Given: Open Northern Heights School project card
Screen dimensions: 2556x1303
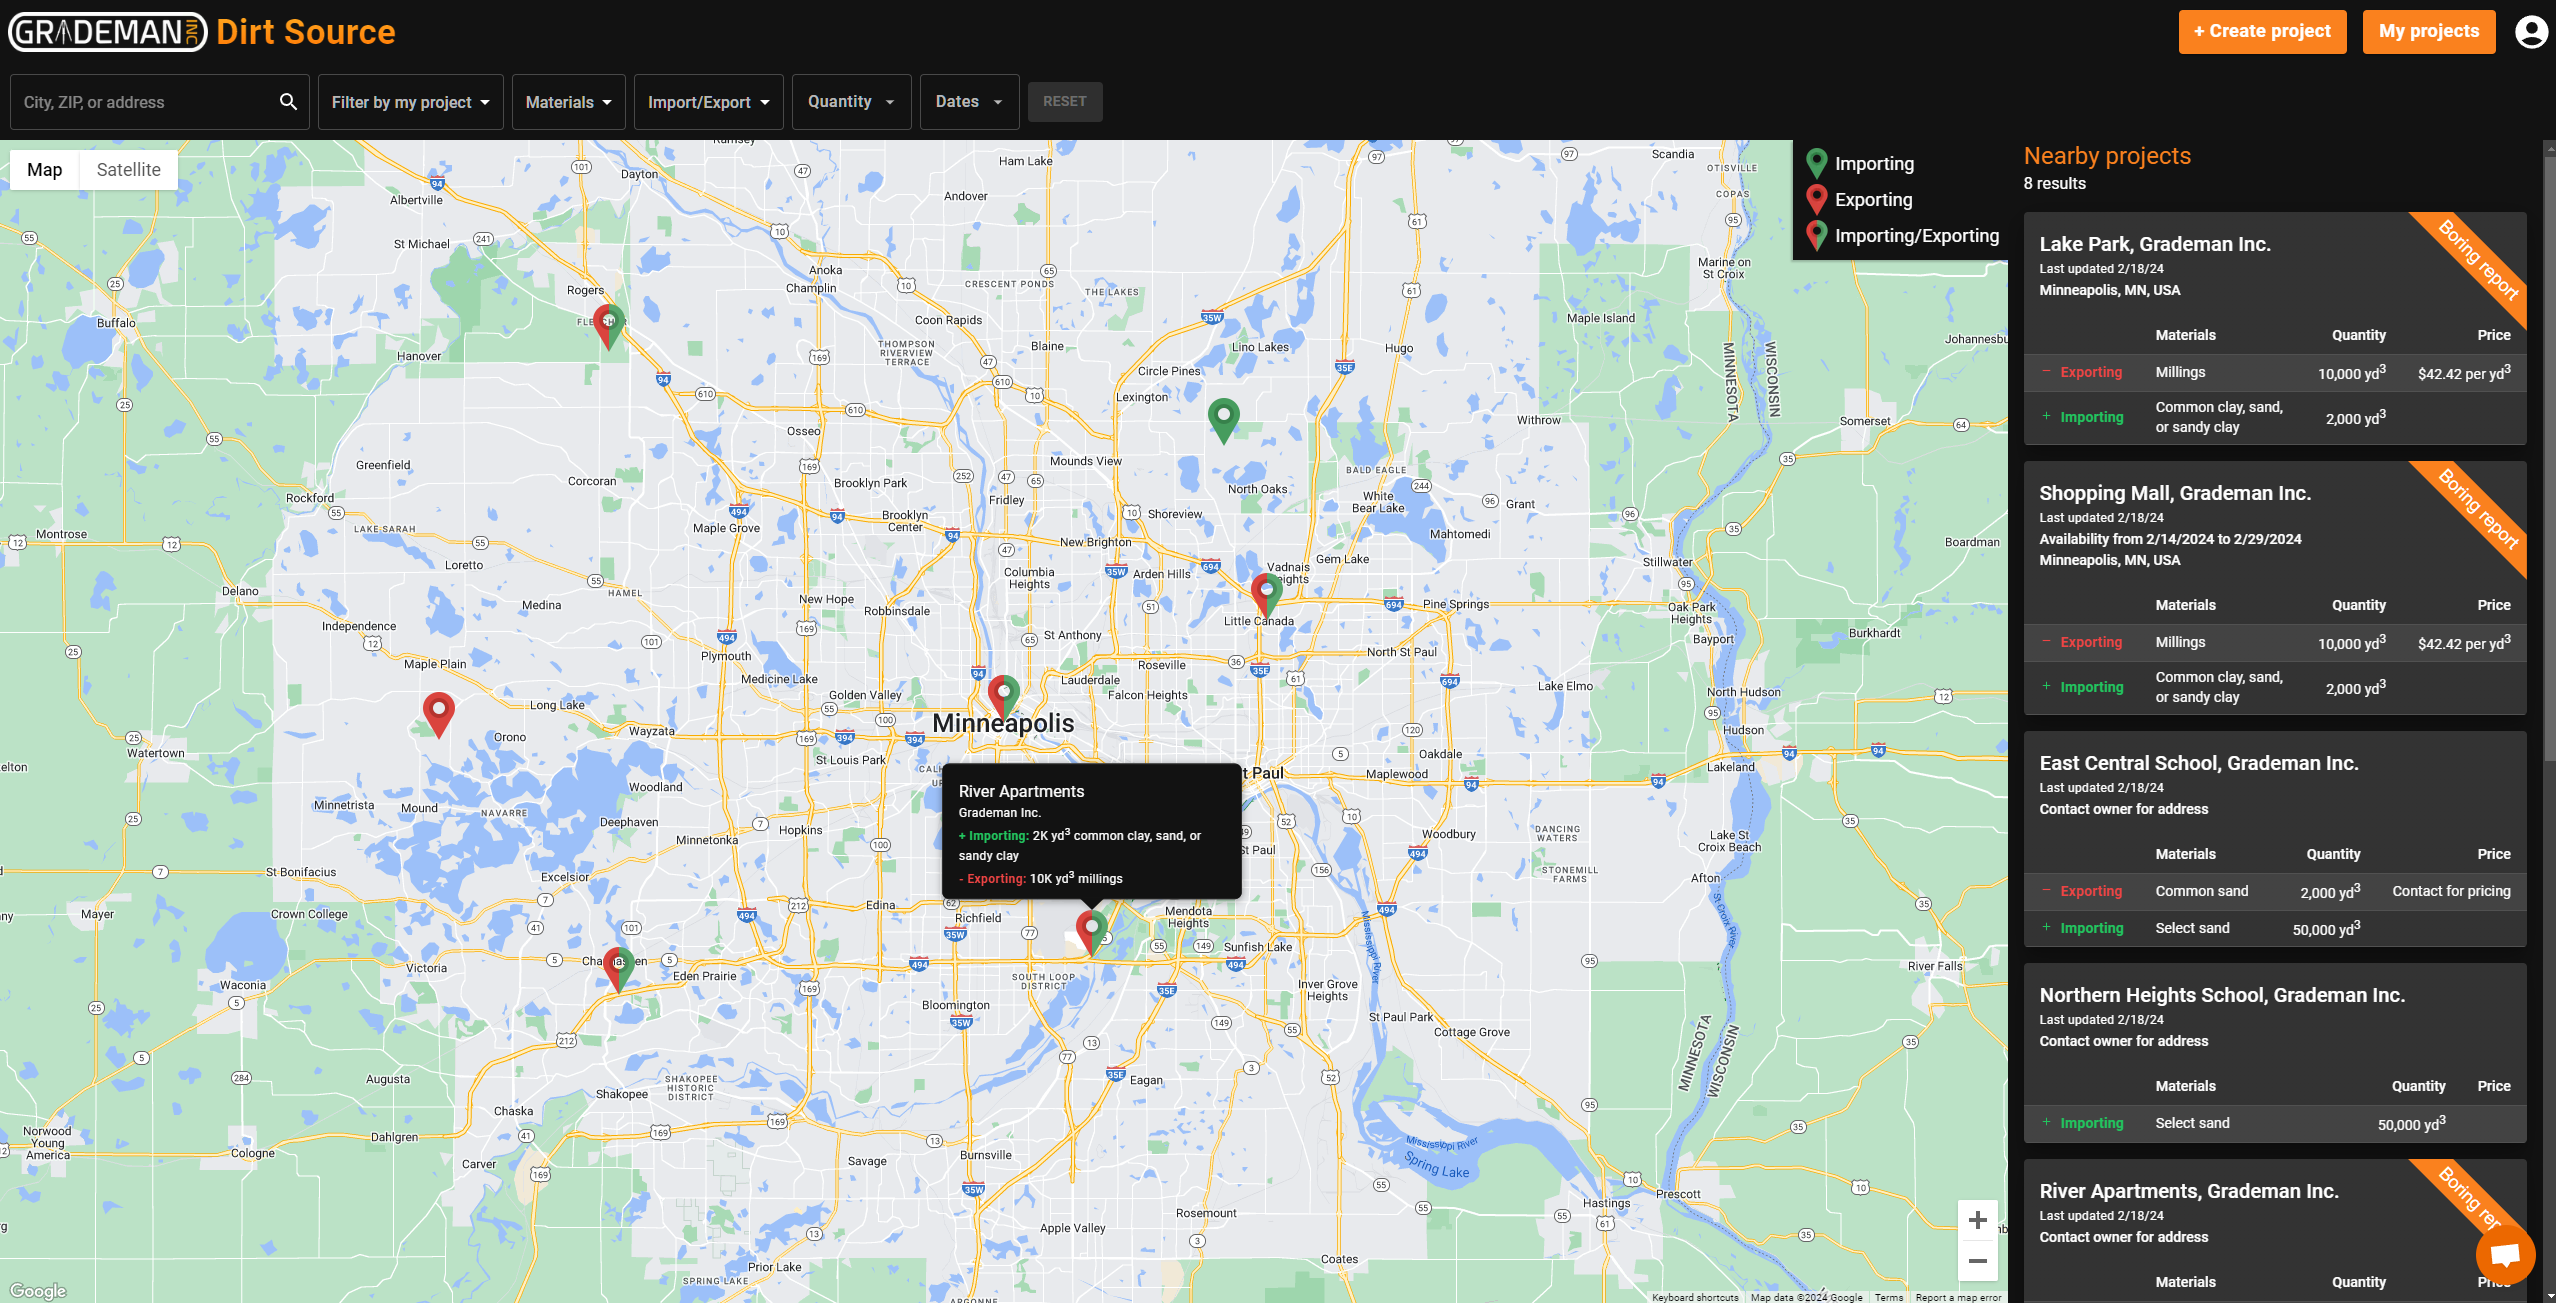Looking at the screenshot, I should (x=2275, y=1053).
